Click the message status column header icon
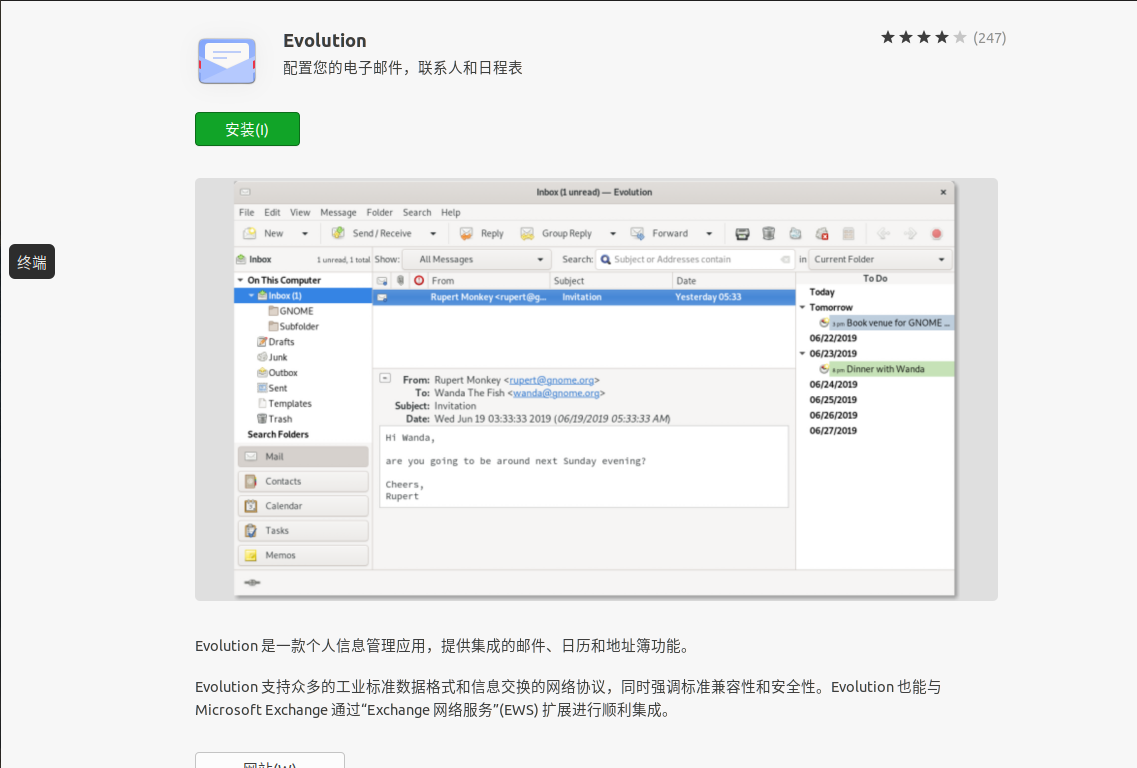 click(382, 281)
